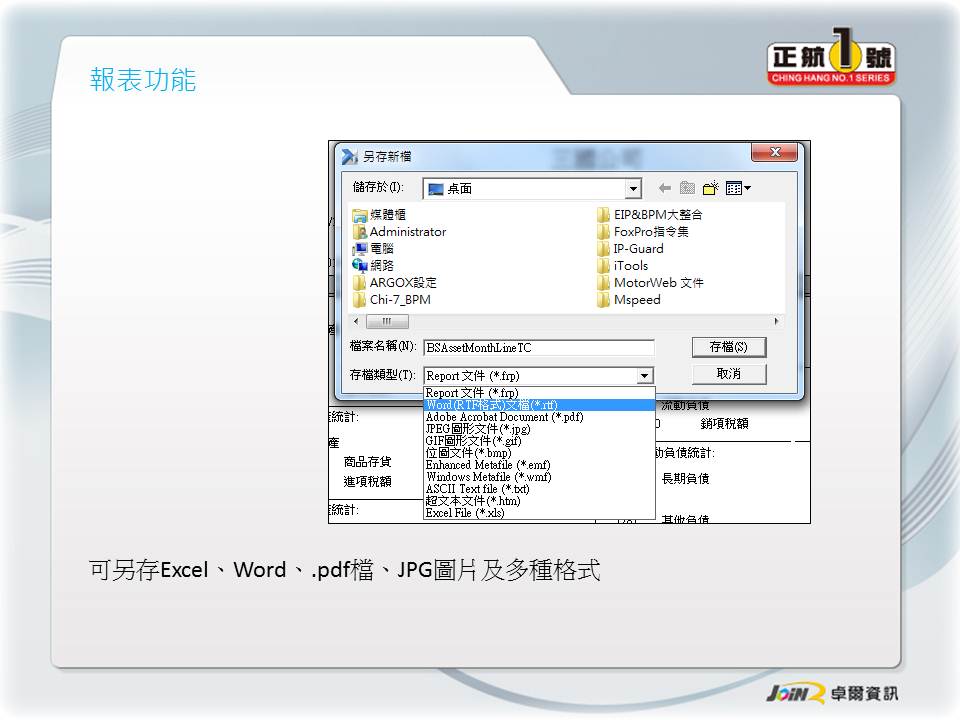Click the back arrow navigation icon
Viewport: 960px width, 720px height.
click(664, 188)
